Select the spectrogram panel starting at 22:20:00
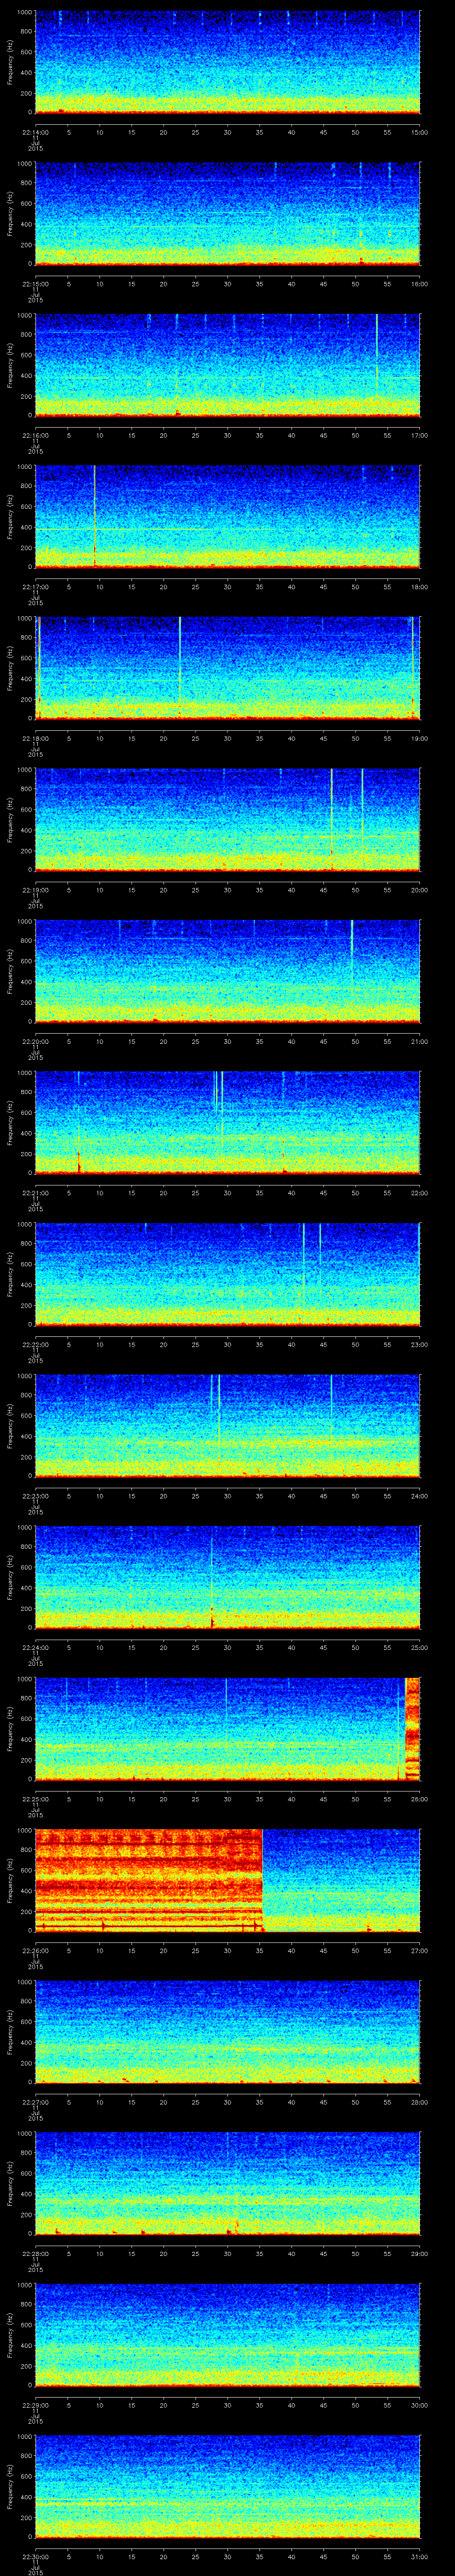The width and height of the screenshot is (455, 2576). click(x=227, y=971)
